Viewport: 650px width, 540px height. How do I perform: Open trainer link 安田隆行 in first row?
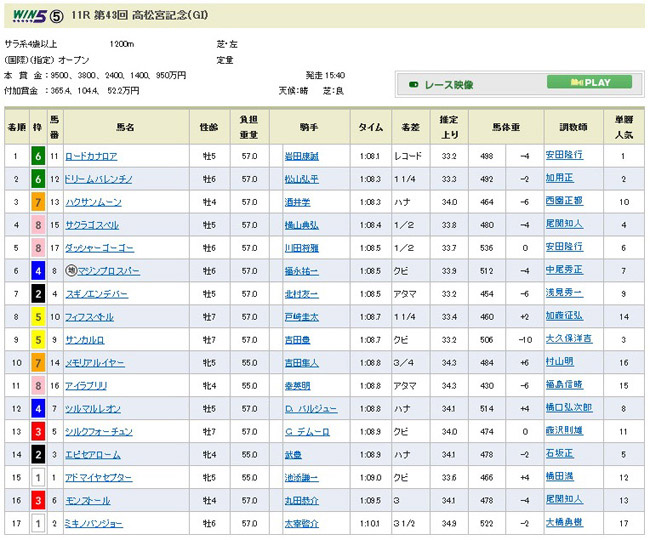(565, 156)
